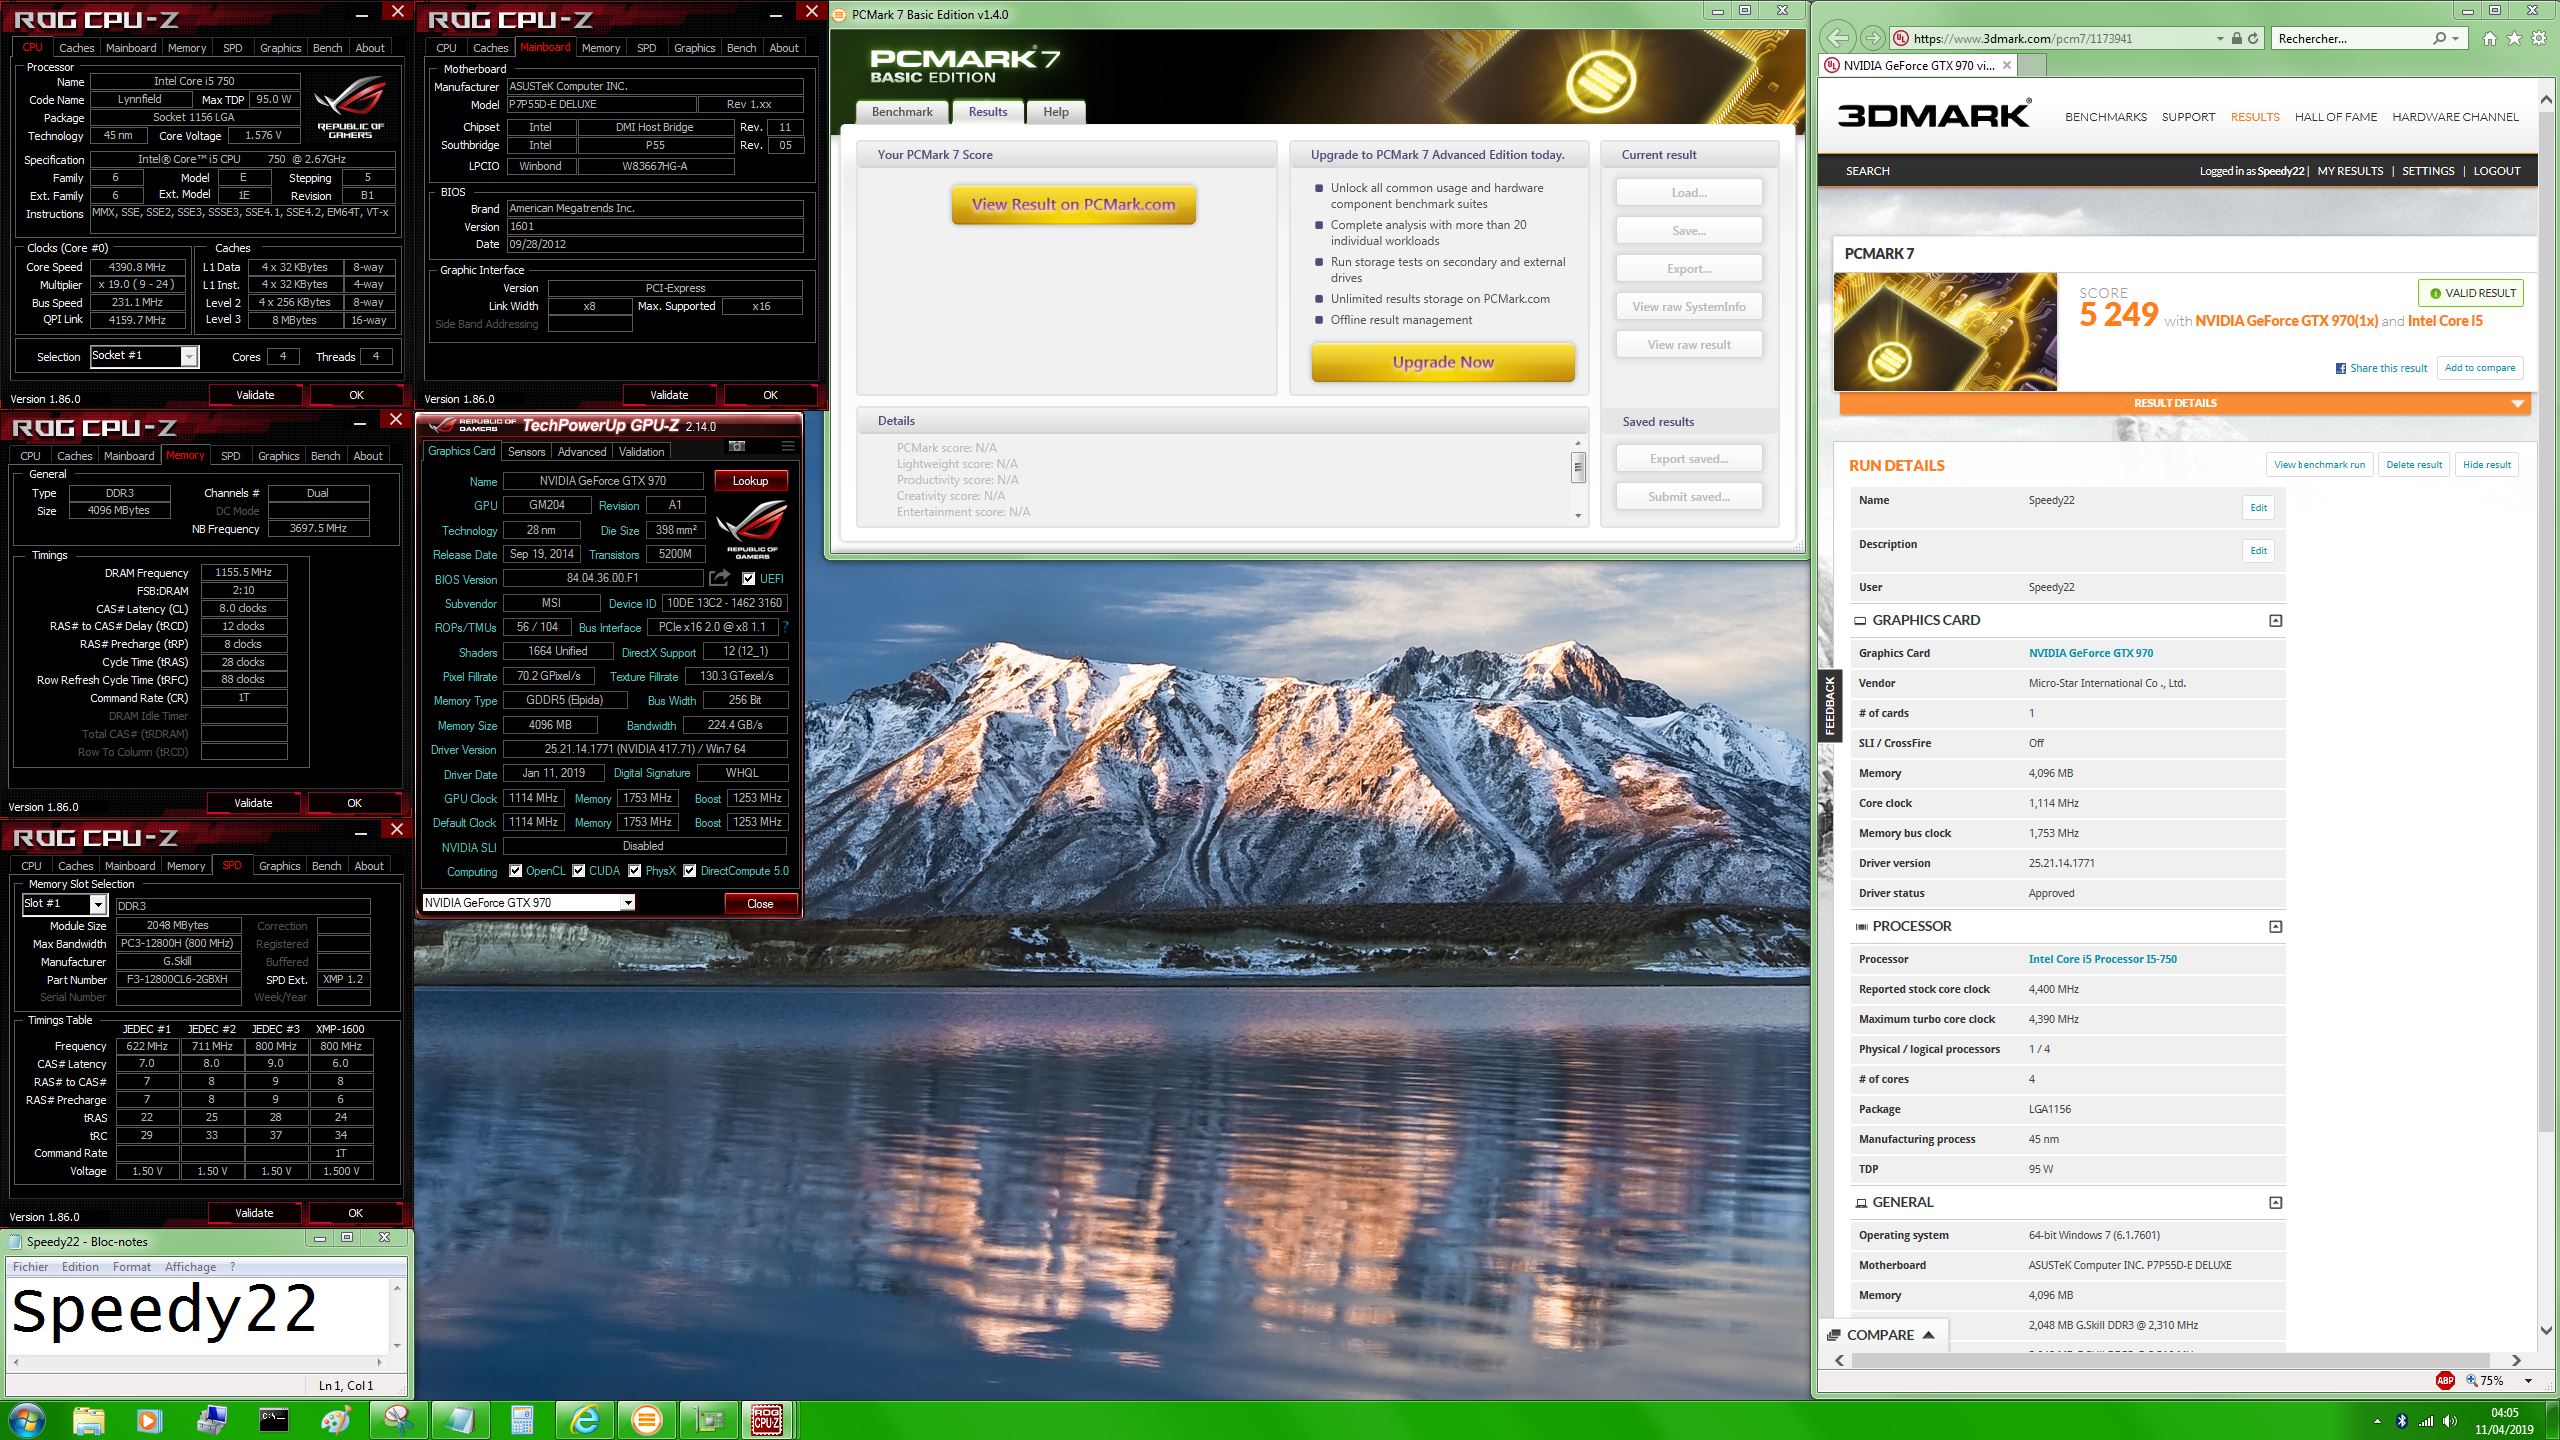Open the browser zoom level 75% dropdown

click(2527, 1381)
